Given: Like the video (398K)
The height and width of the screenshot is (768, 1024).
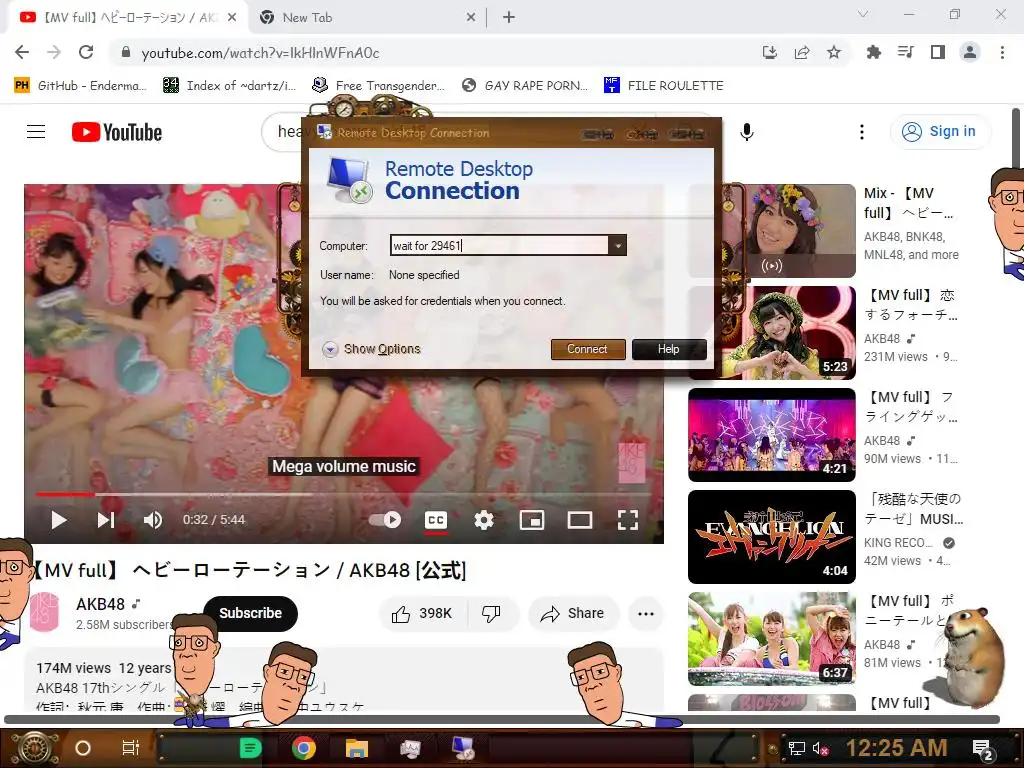Looking at the screenshot, I should 422,613.
